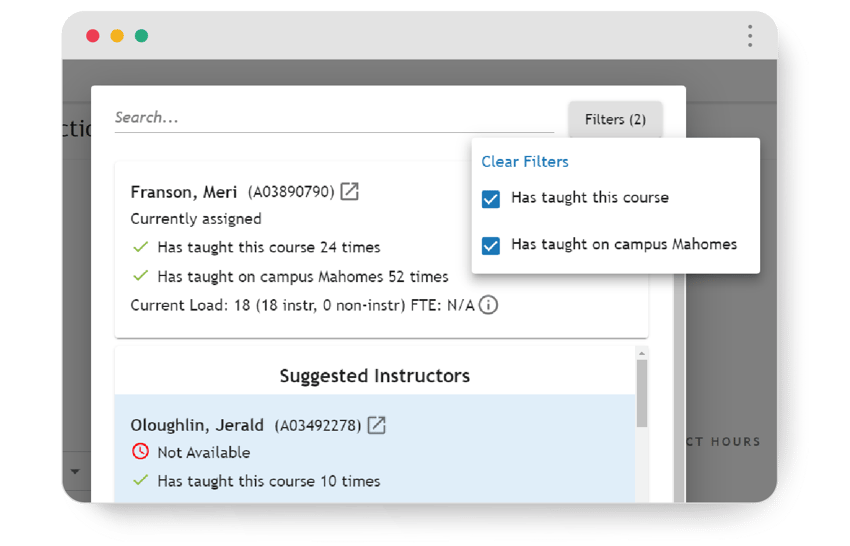
Task: Select 'Has taught on campus Mahomes' label
Action: pyautogui.click(x=624, y=244)
